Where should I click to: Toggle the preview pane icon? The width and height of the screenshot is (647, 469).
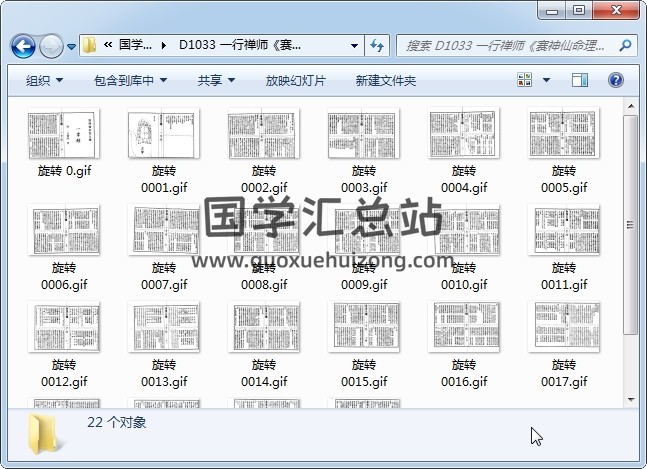[x=580, y=80]
